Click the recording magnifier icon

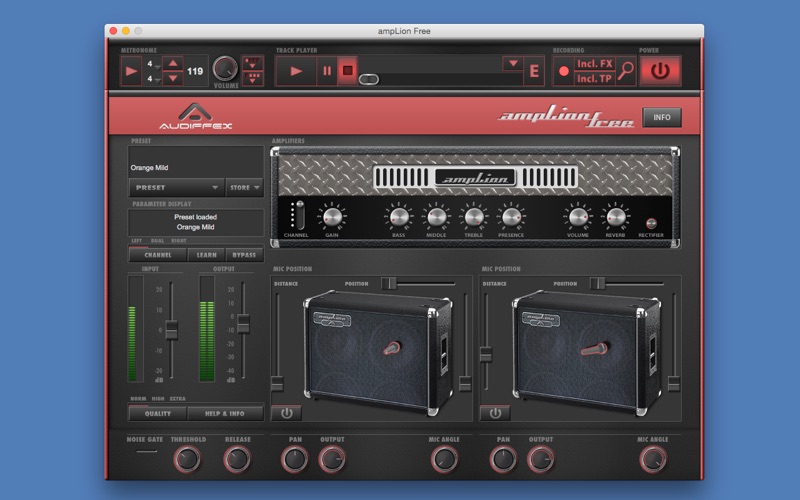pos(626,71)
